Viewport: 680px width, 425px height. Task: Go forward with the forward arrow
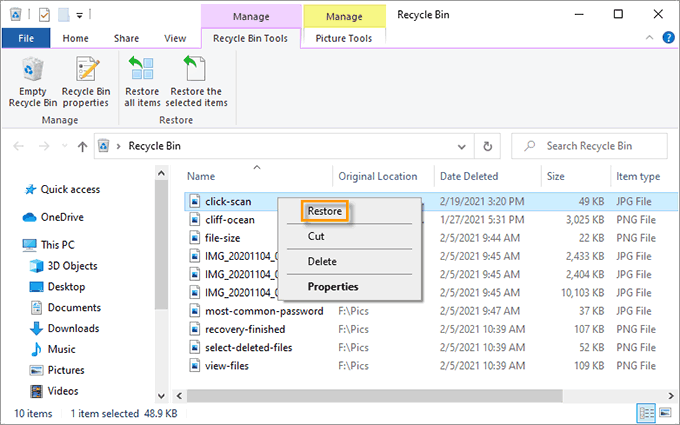pyautogui.click(x=44, y=146)
